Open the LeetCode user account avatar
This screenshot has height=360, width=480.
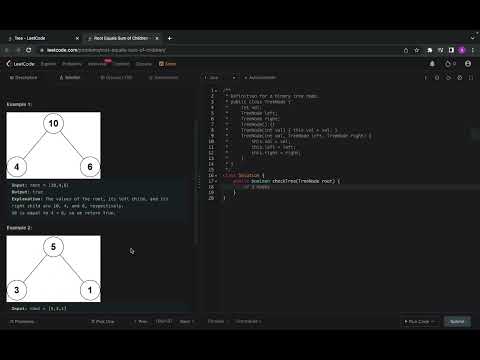coord(468,63)
